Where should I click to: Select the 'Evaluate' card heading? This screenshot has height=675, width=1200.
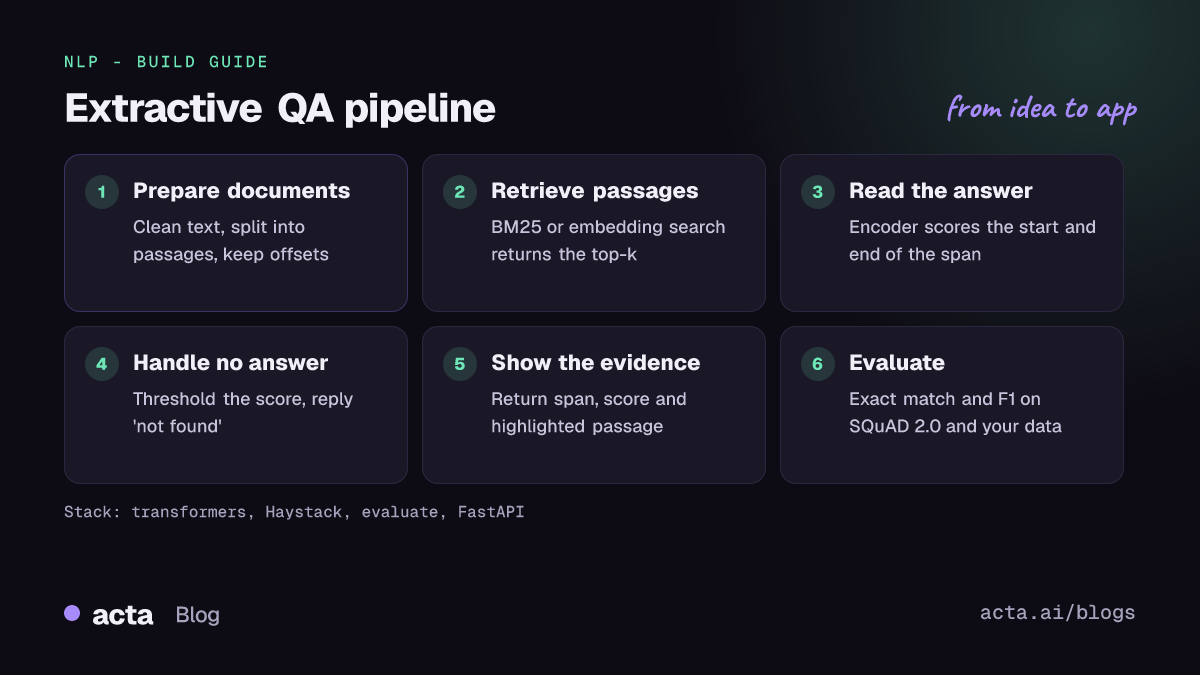pyautogui.click(x=896, y=363)
